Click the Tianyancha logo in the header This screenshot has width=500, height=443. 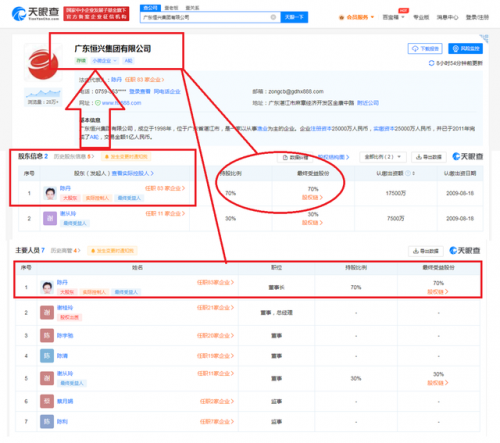click(35, 14)
